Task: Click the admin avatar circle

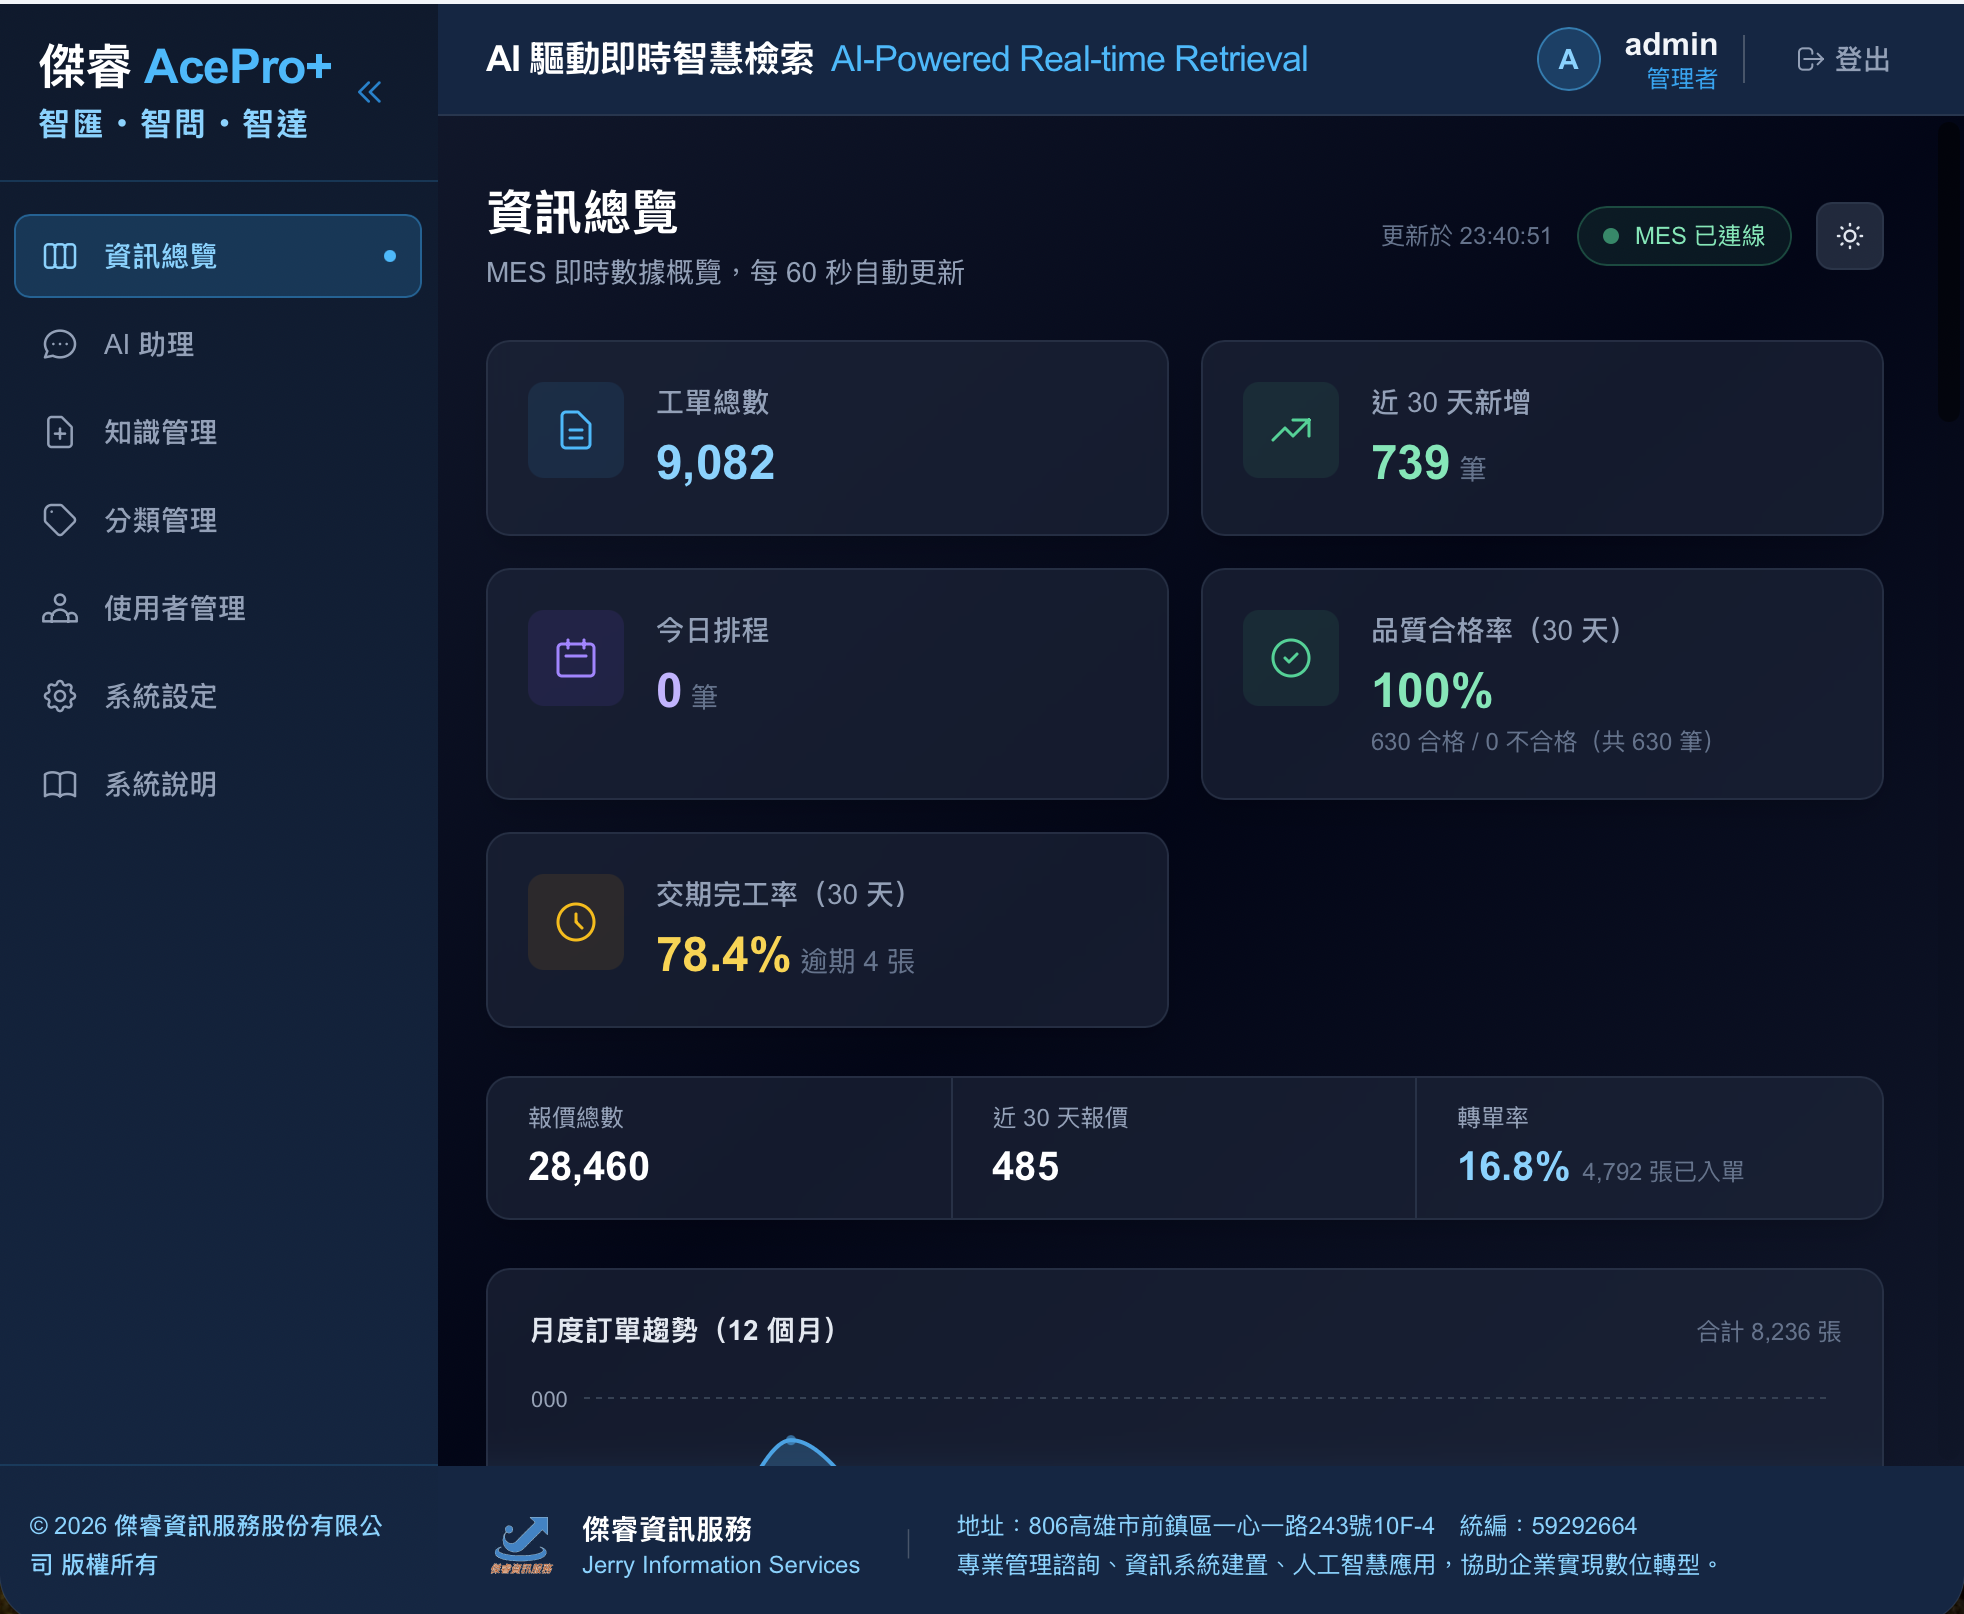Action: [x=1568, y=60]
